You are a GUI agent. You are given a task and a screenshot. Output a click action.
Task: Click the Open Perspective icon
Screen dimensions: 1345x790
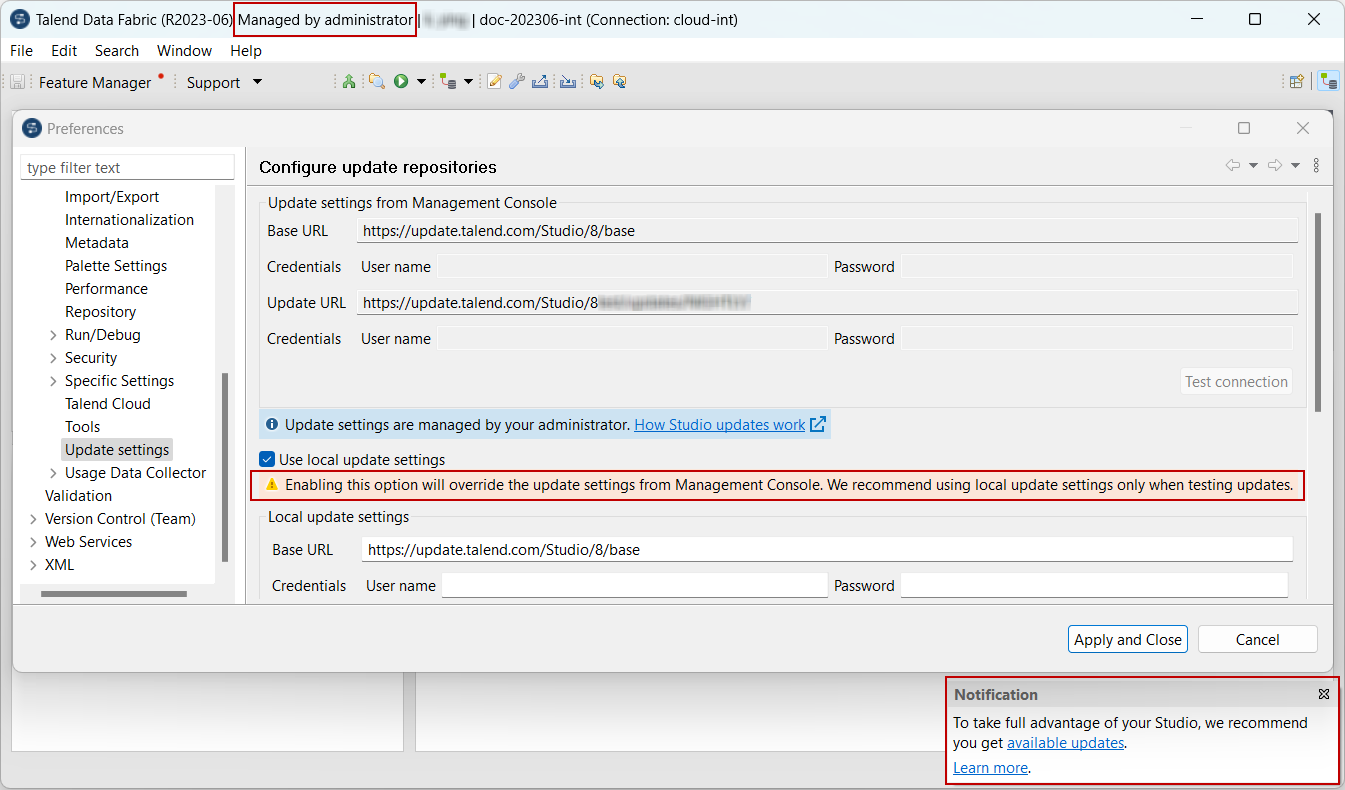(1296, 82)
